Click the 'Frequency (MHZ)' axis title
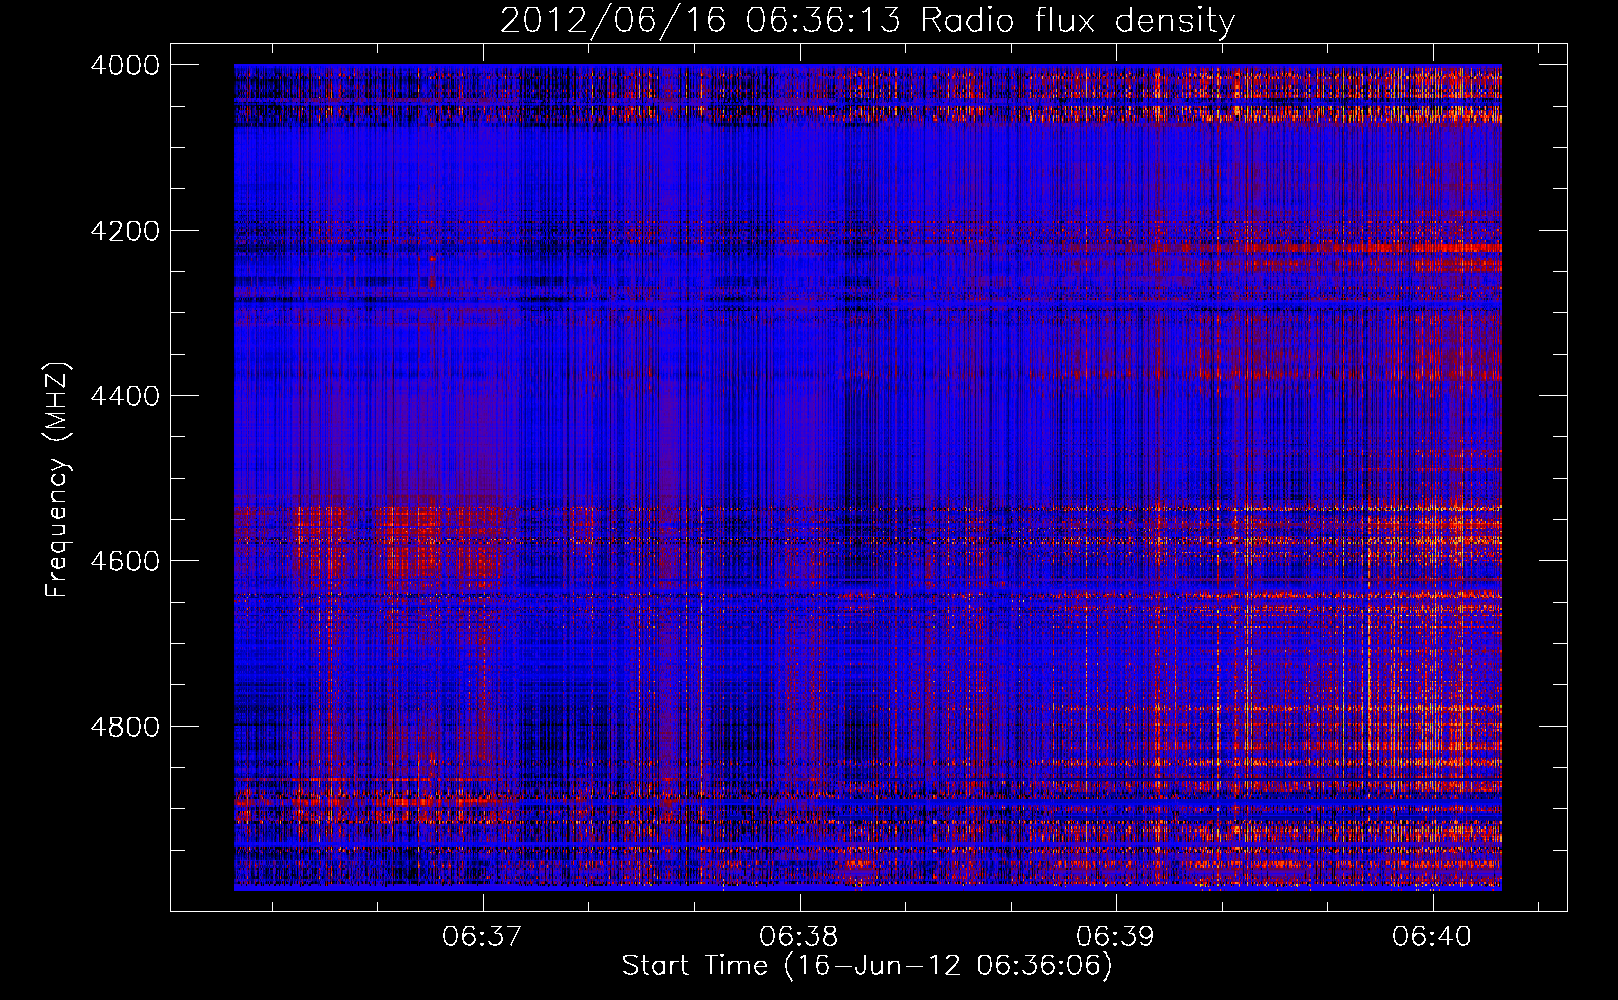 coord(58,480)
